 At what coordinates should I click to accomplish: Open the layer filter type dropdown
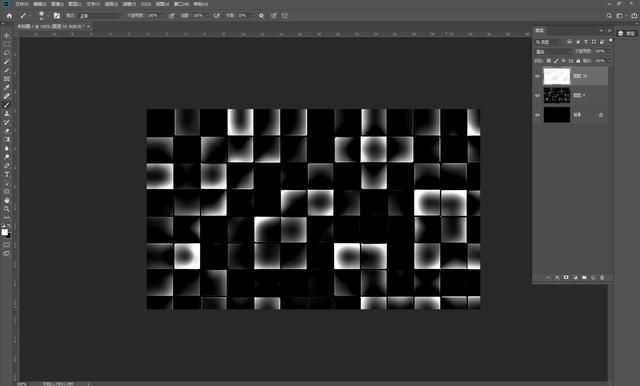point(549,42)
